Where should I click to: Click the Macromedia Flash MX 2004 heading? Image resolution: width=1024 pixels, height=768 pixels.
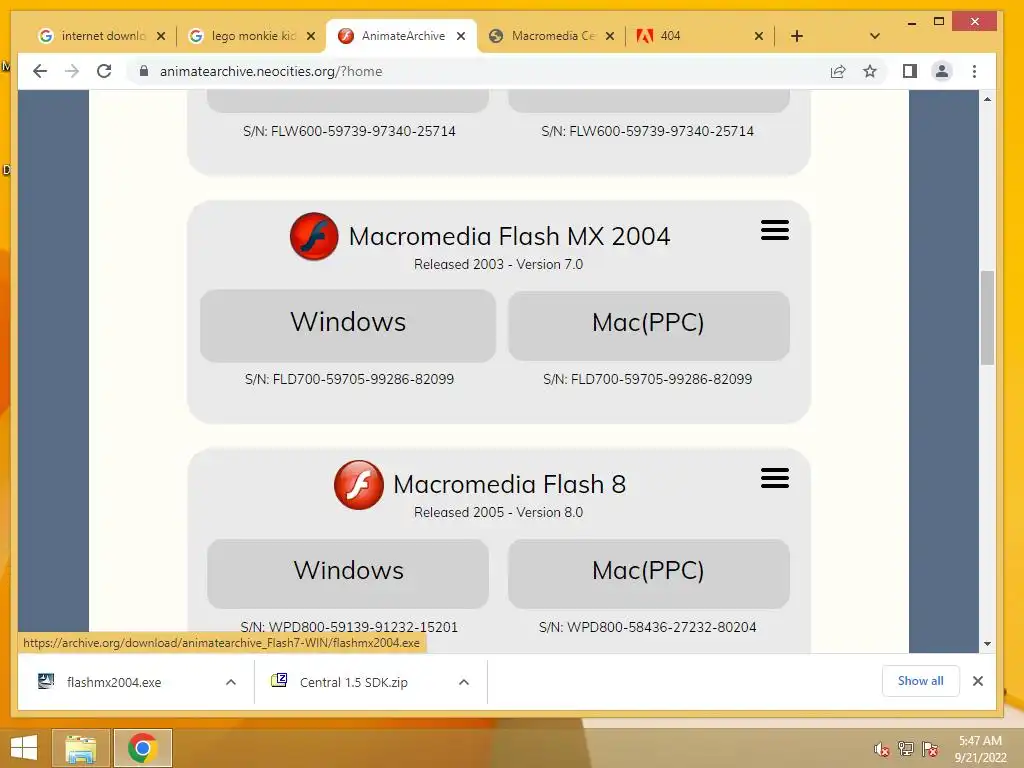pyautogui.click(x=509, y=236)
